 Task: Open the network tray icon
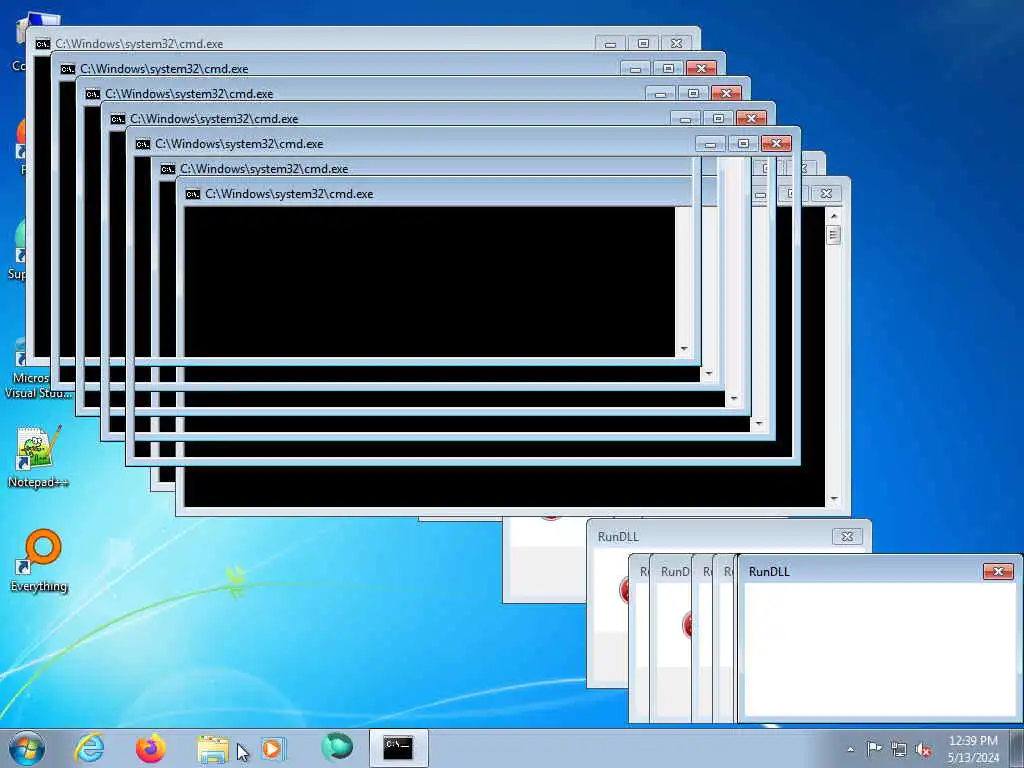(x=899, y=749)
